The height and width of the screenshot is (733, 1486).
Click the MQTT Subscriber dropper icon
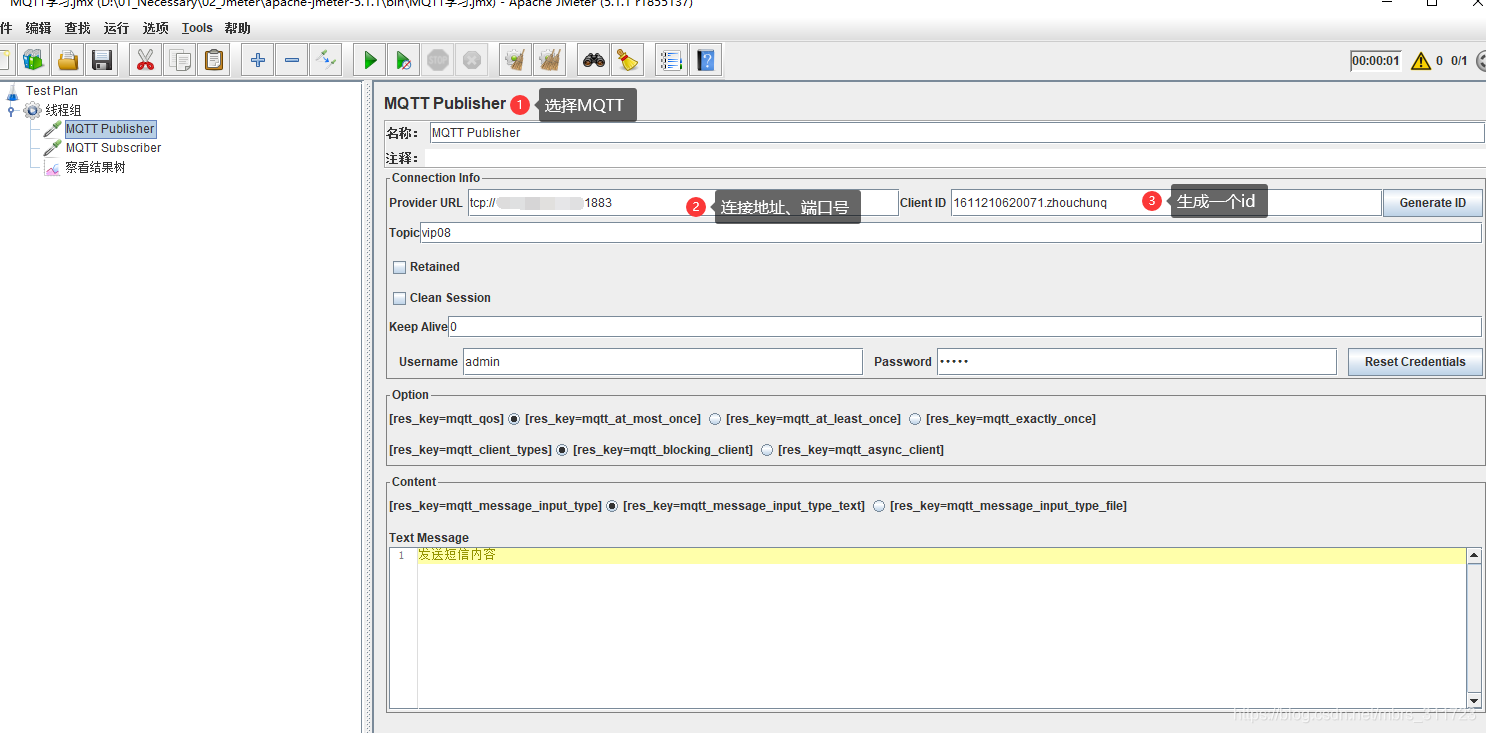coord(52,148)
